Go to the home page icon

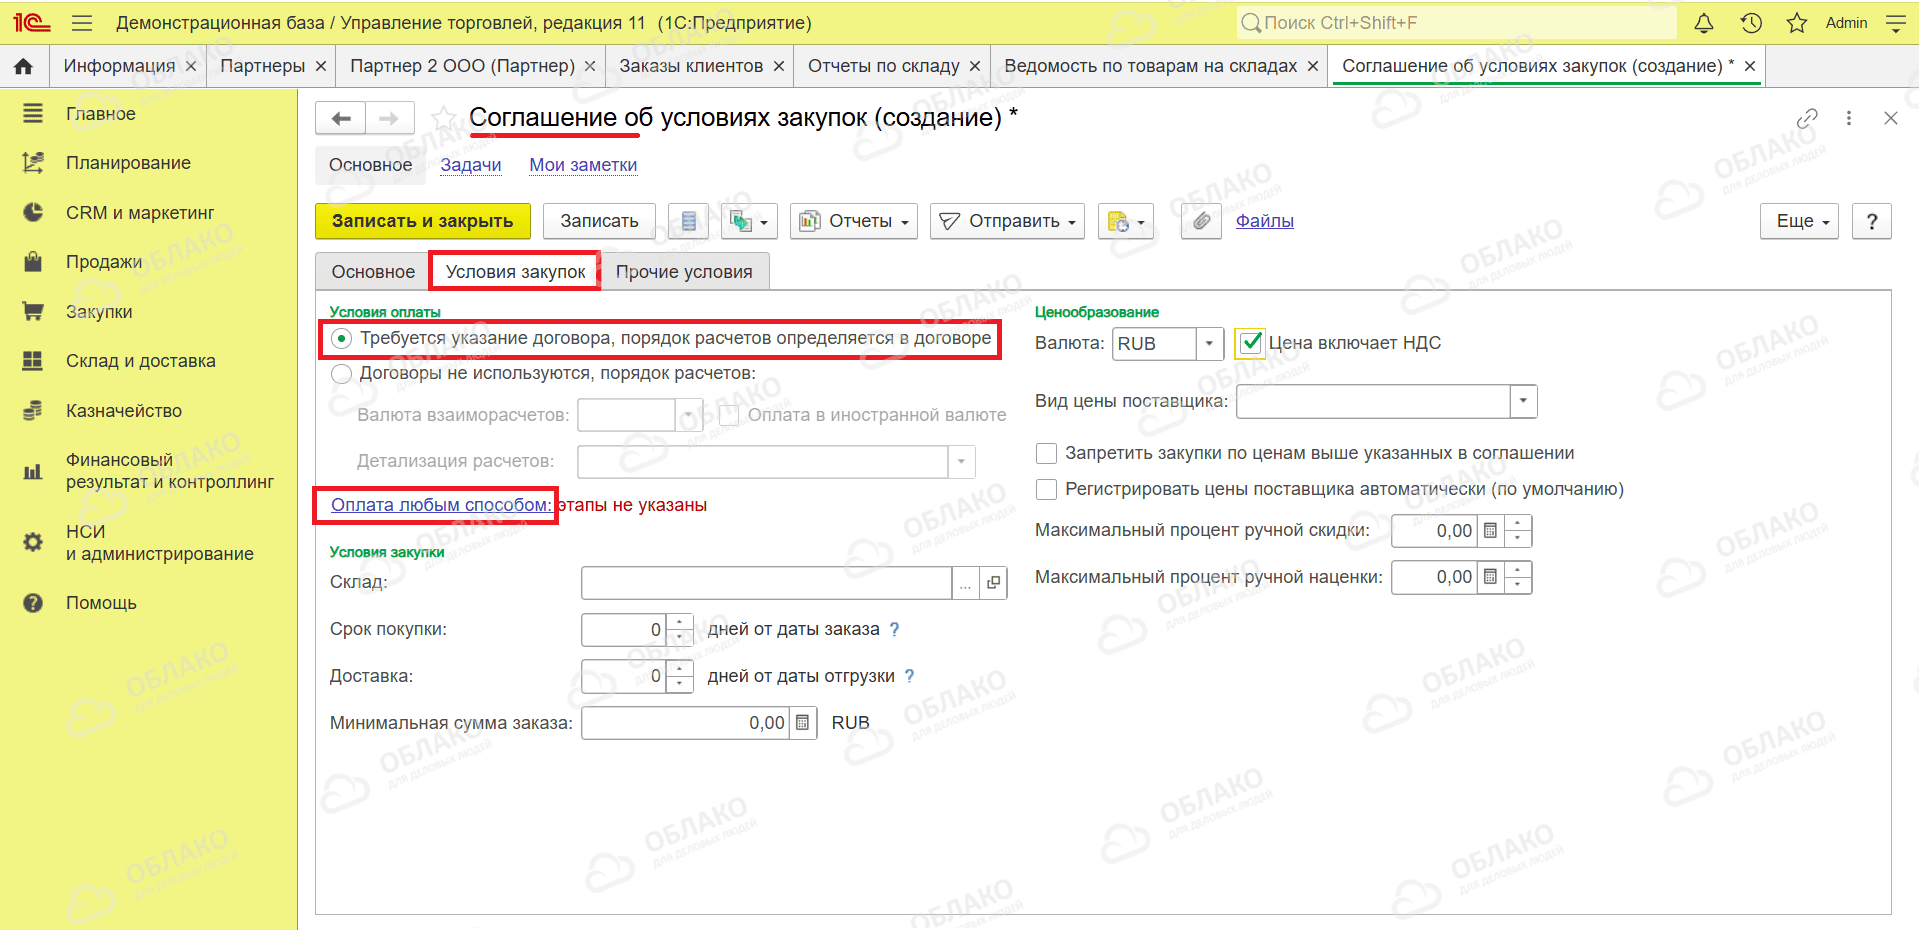pos(24,66)
